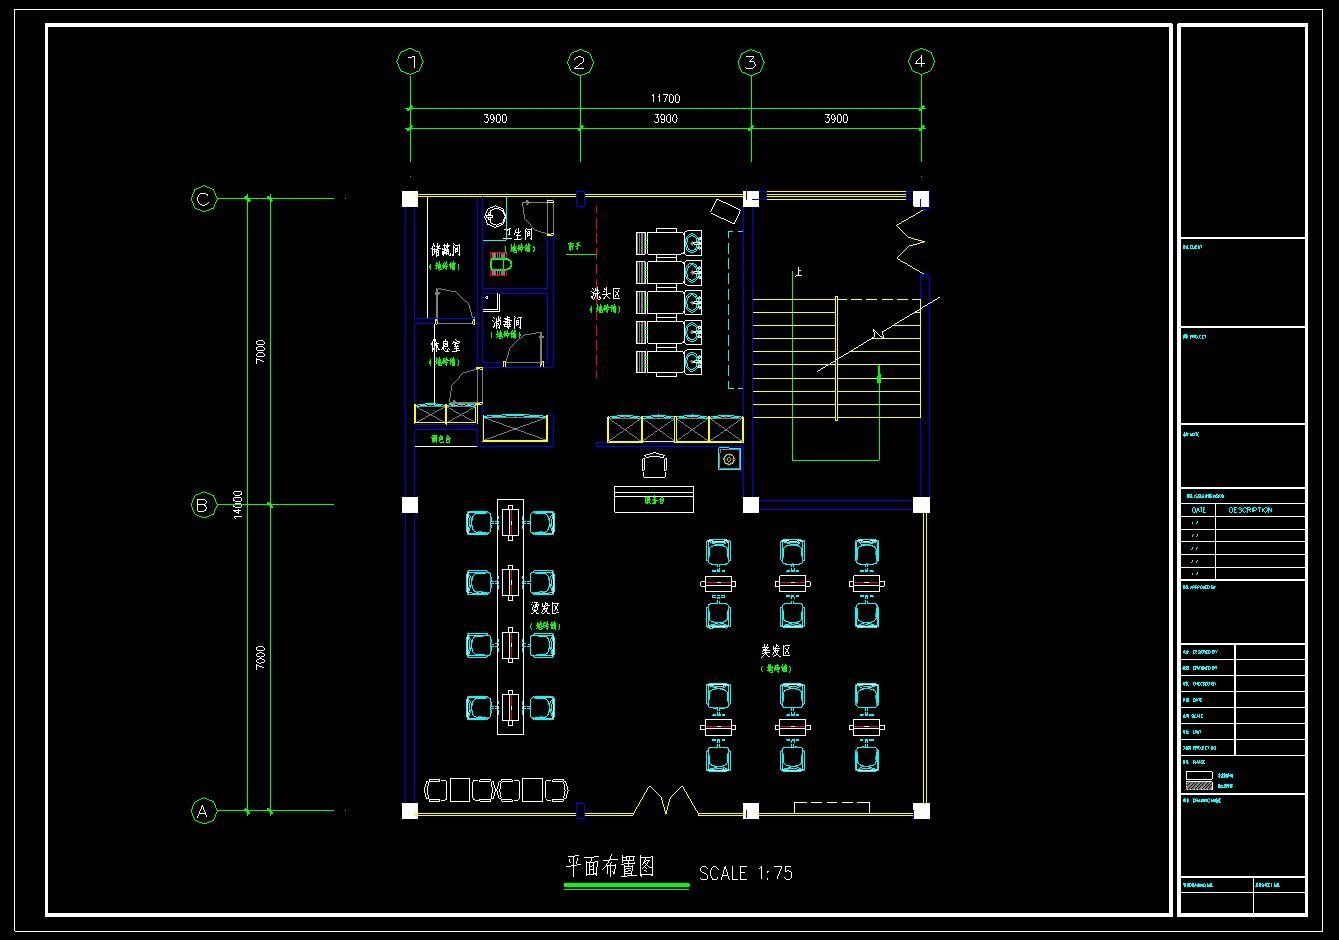
Task: Click the 洗头区 area label
Action: pyautogui.click(x=605, y=294)
